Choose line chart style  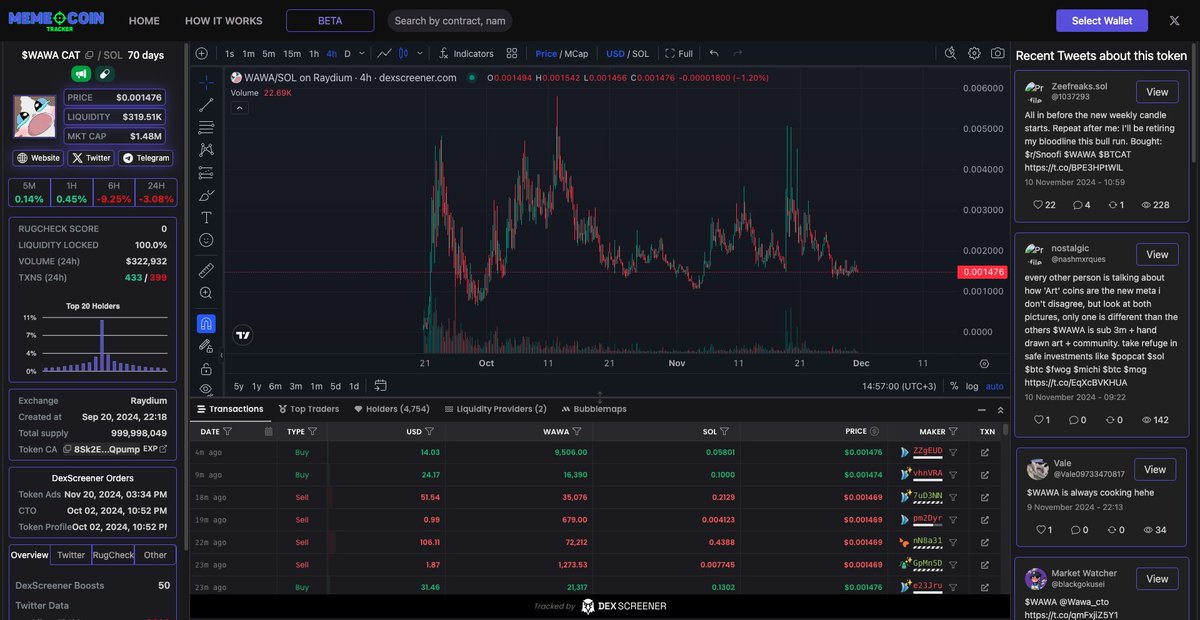pos(385,53)
